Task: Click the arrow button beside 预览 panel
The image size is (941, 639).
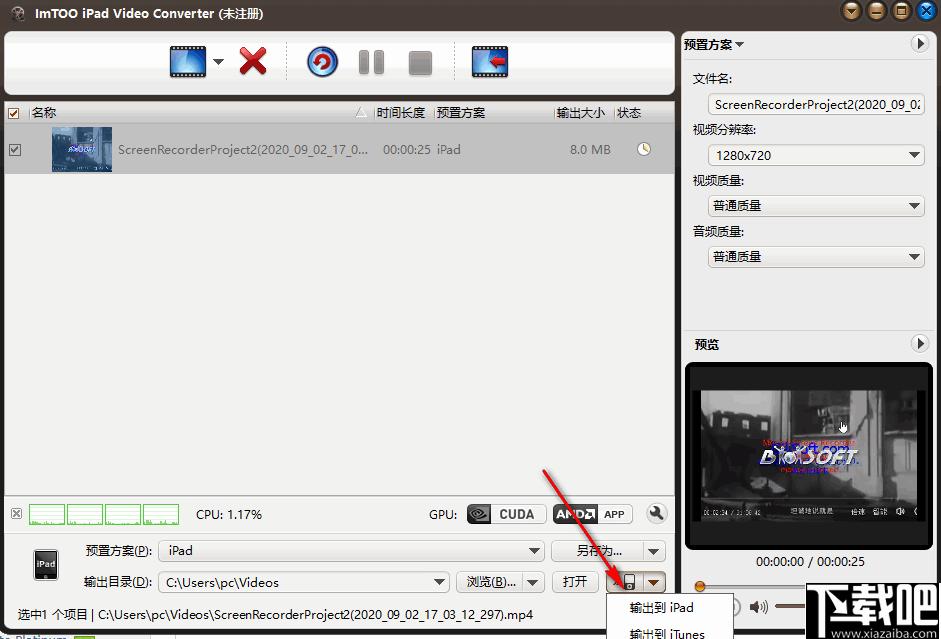Action: (919, 343)
